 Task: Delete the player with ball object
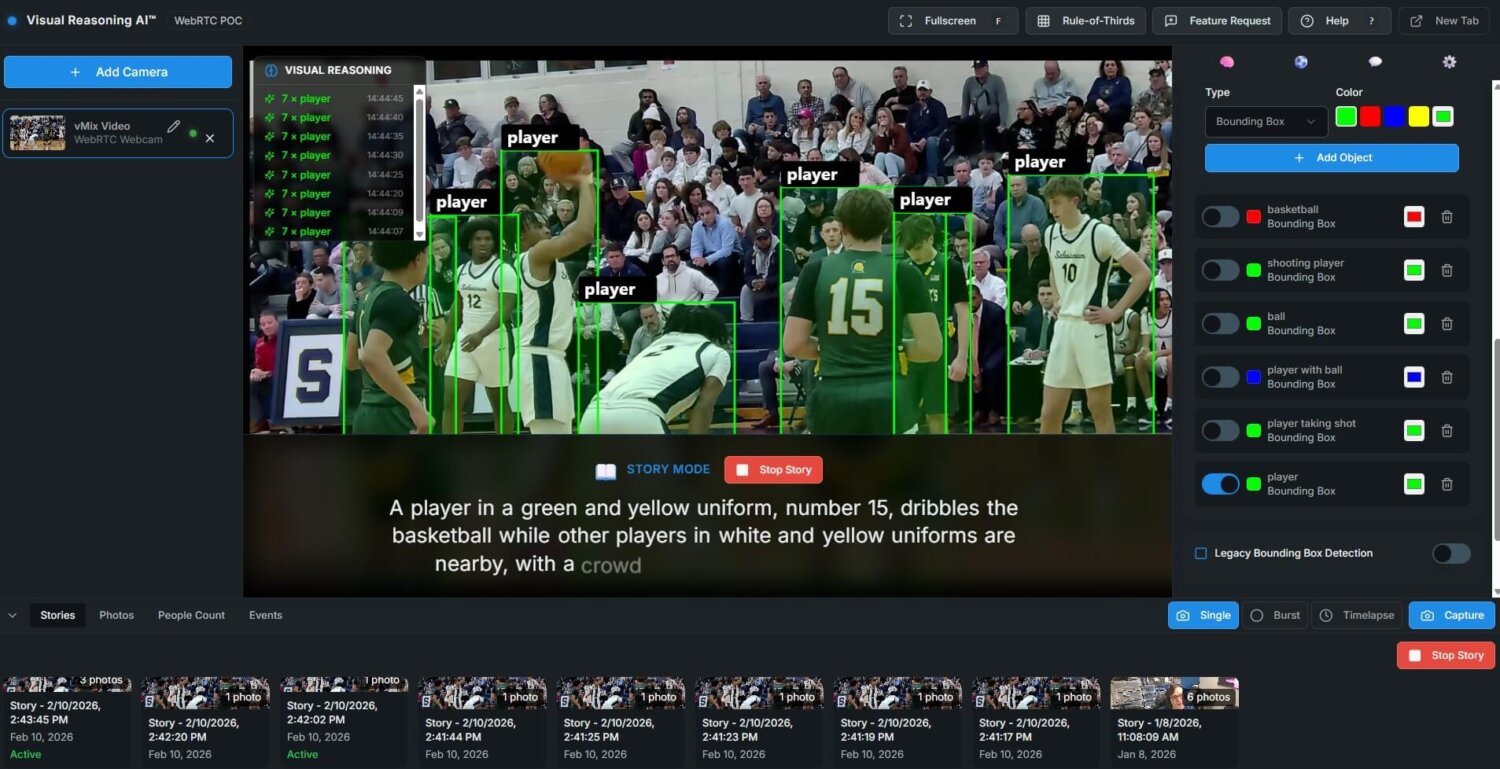point(1446,377)
